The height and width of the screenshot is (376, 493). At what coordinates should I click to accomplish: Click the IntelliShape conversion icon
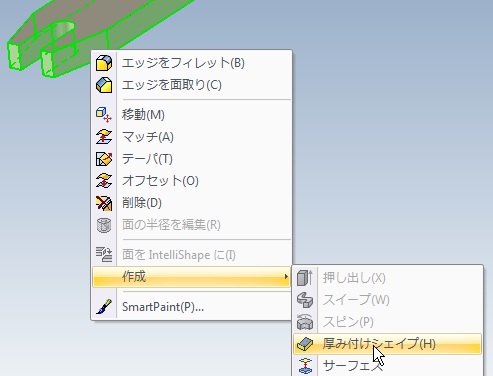tap(104, 255)
